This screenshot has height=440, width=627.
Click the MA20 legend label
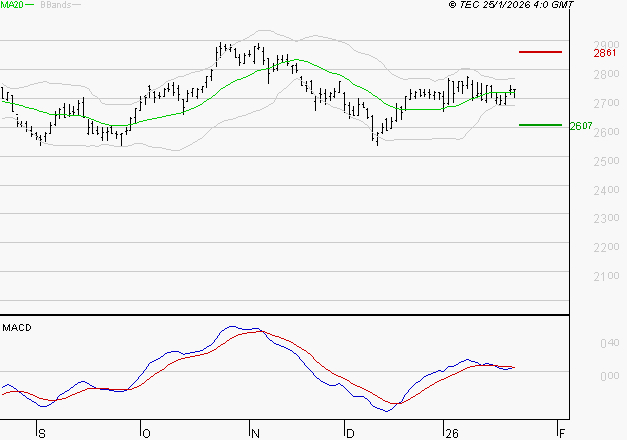tap(12, 5)
